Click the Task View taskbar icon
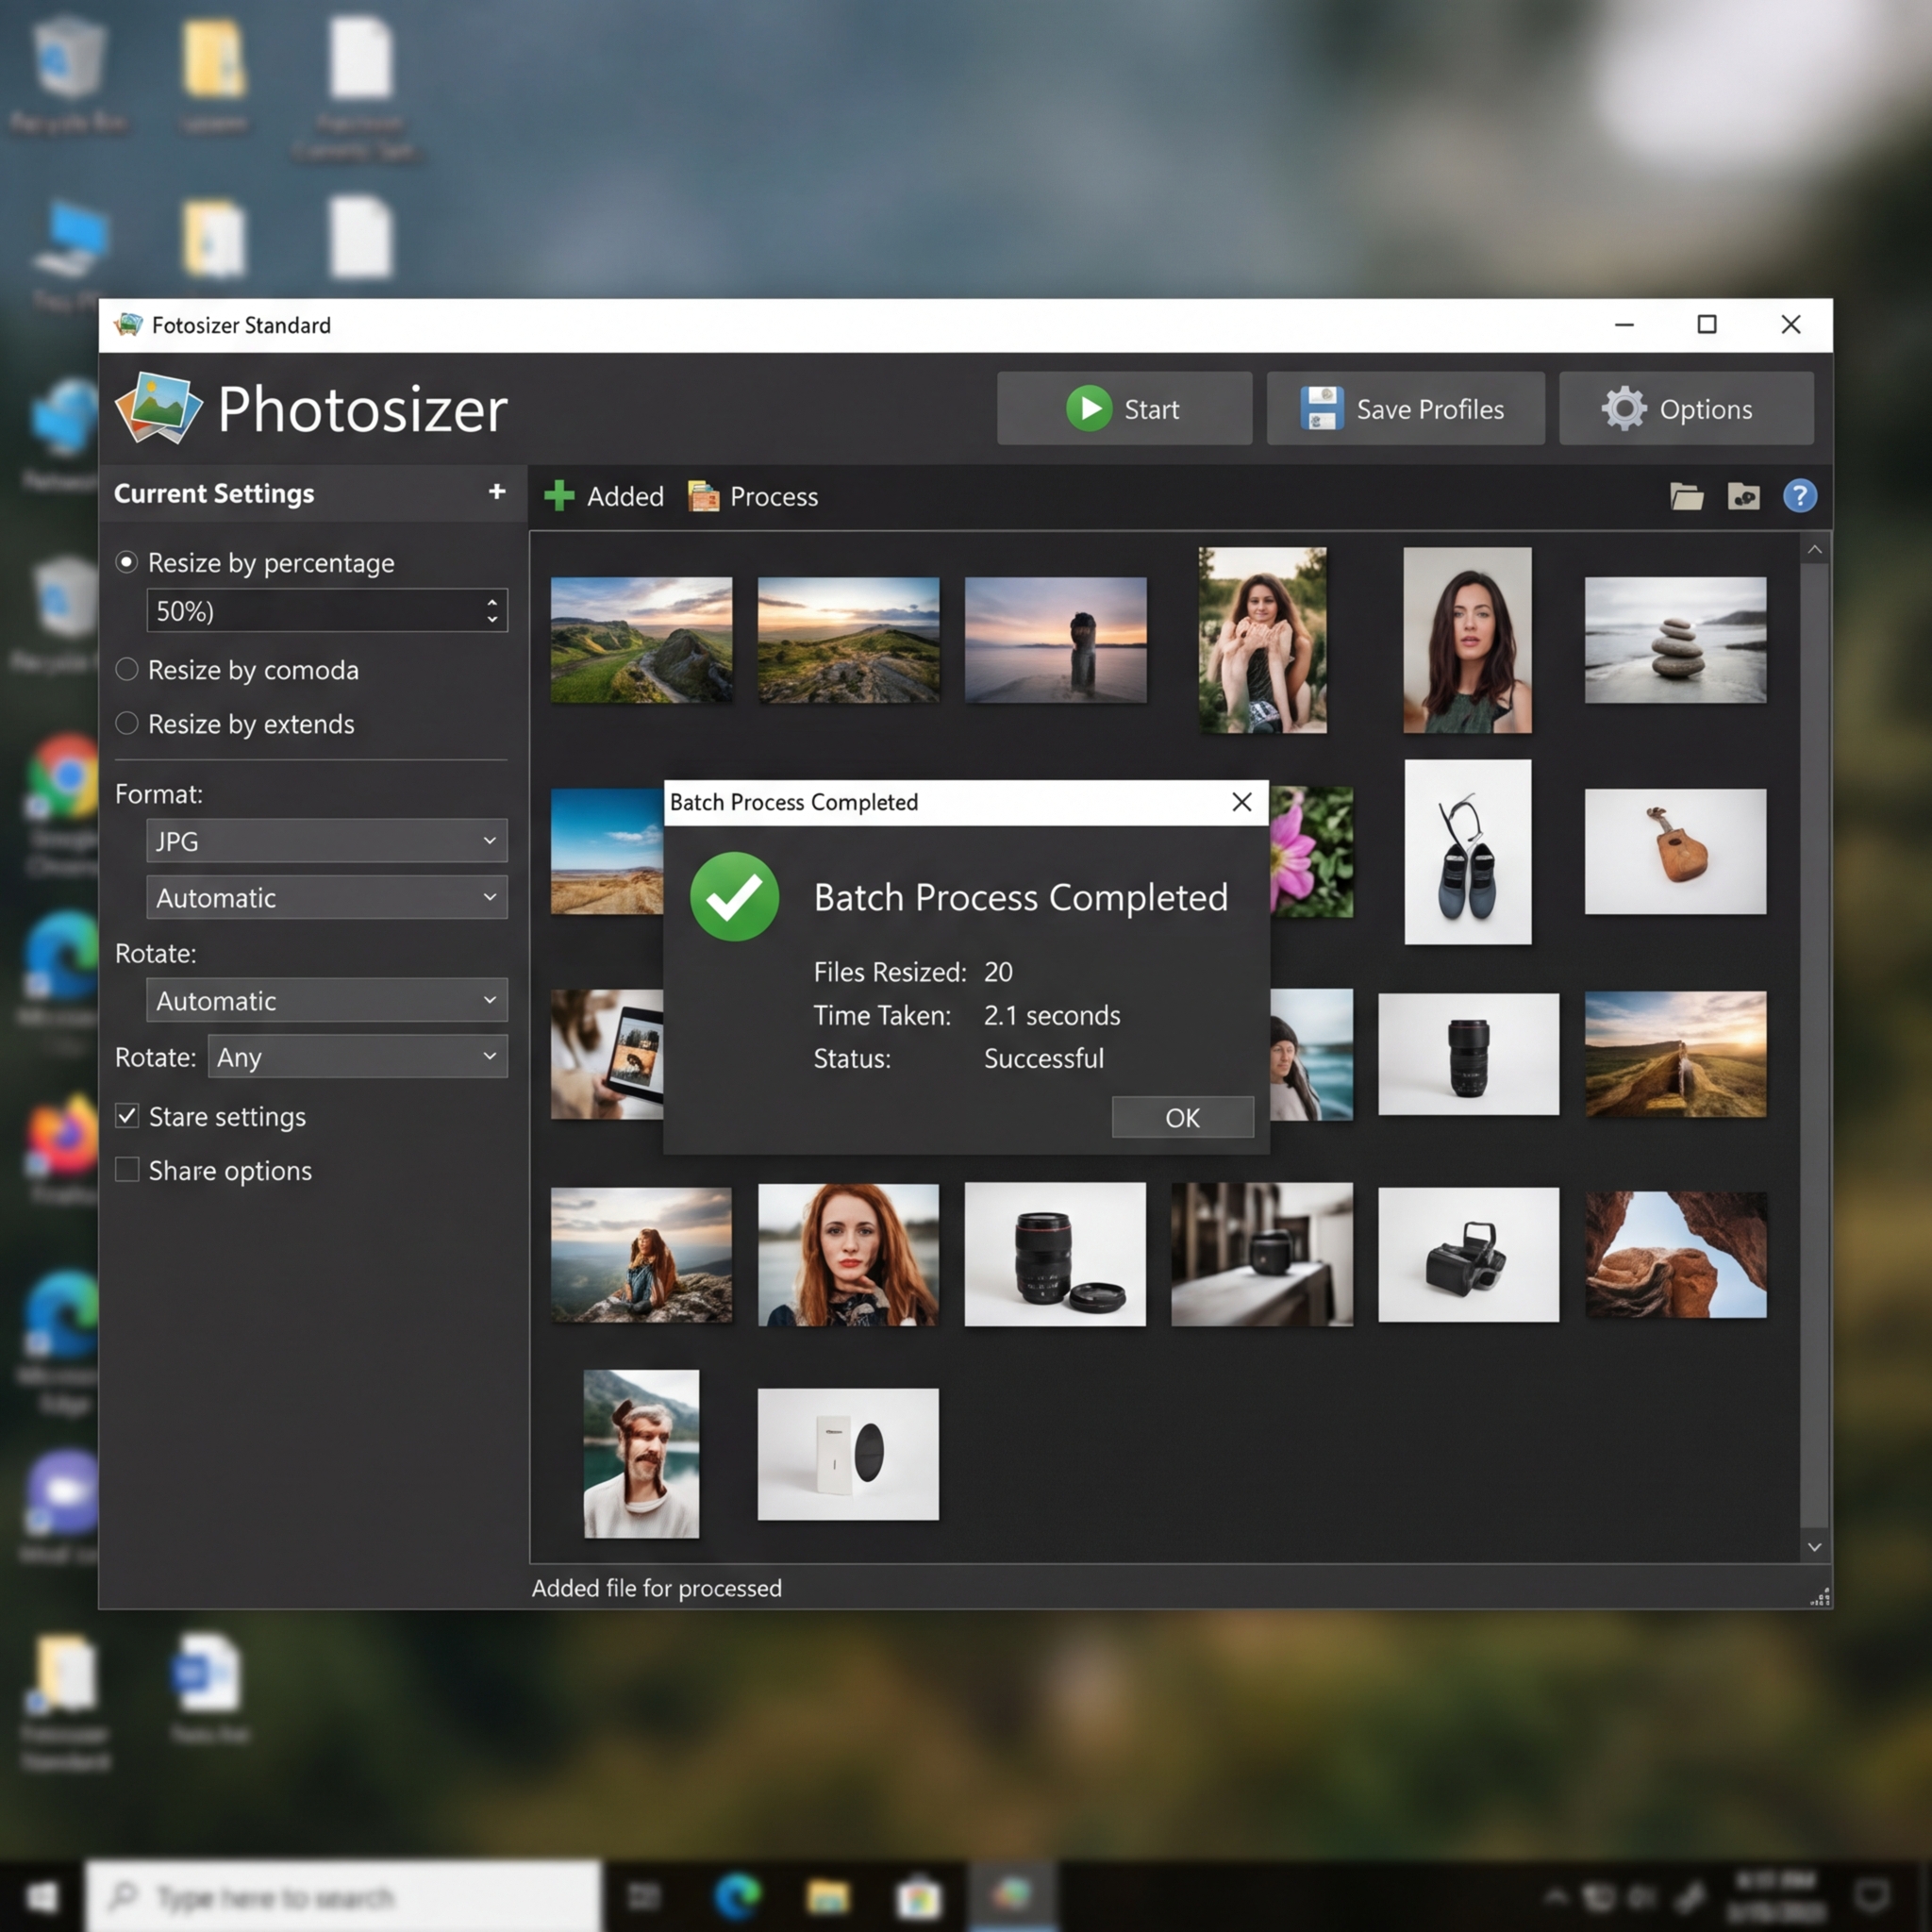1932x1932 pixels. point(644,1896)
